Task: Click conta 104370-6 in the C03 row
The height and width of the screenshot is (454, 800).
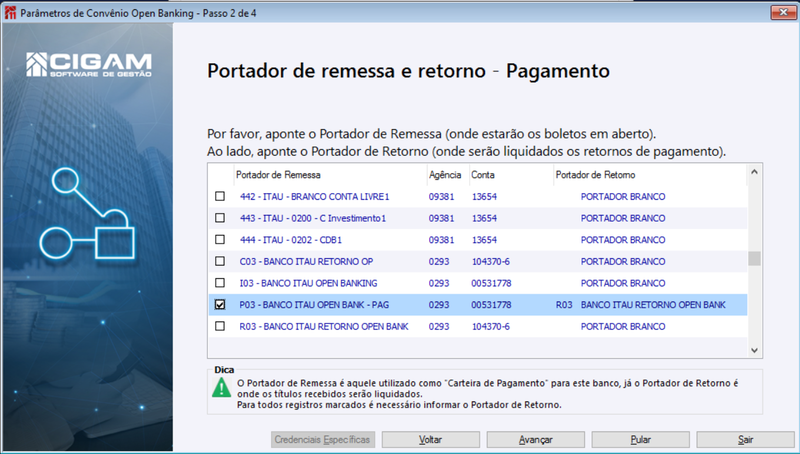Action: (490, 262)
